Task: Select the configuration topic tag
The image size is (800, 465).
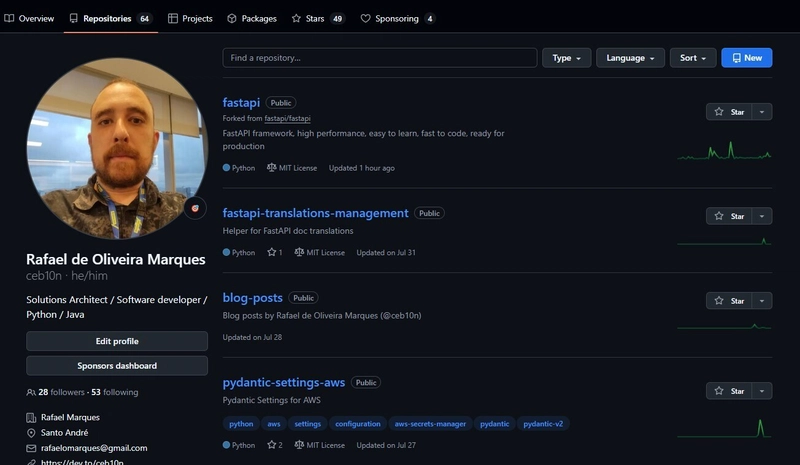Action: (358, 424)
